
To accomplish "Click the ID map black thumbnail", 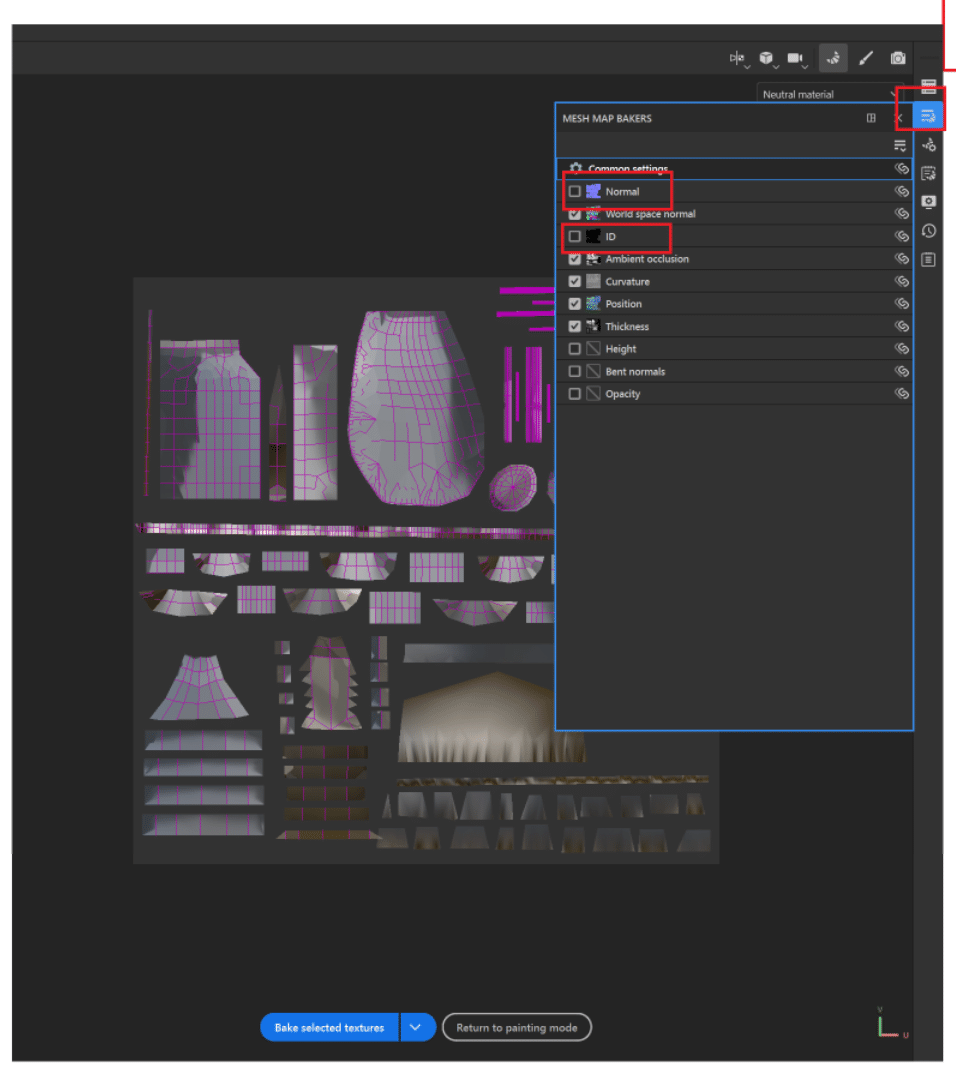I will (x=593, y=237).
